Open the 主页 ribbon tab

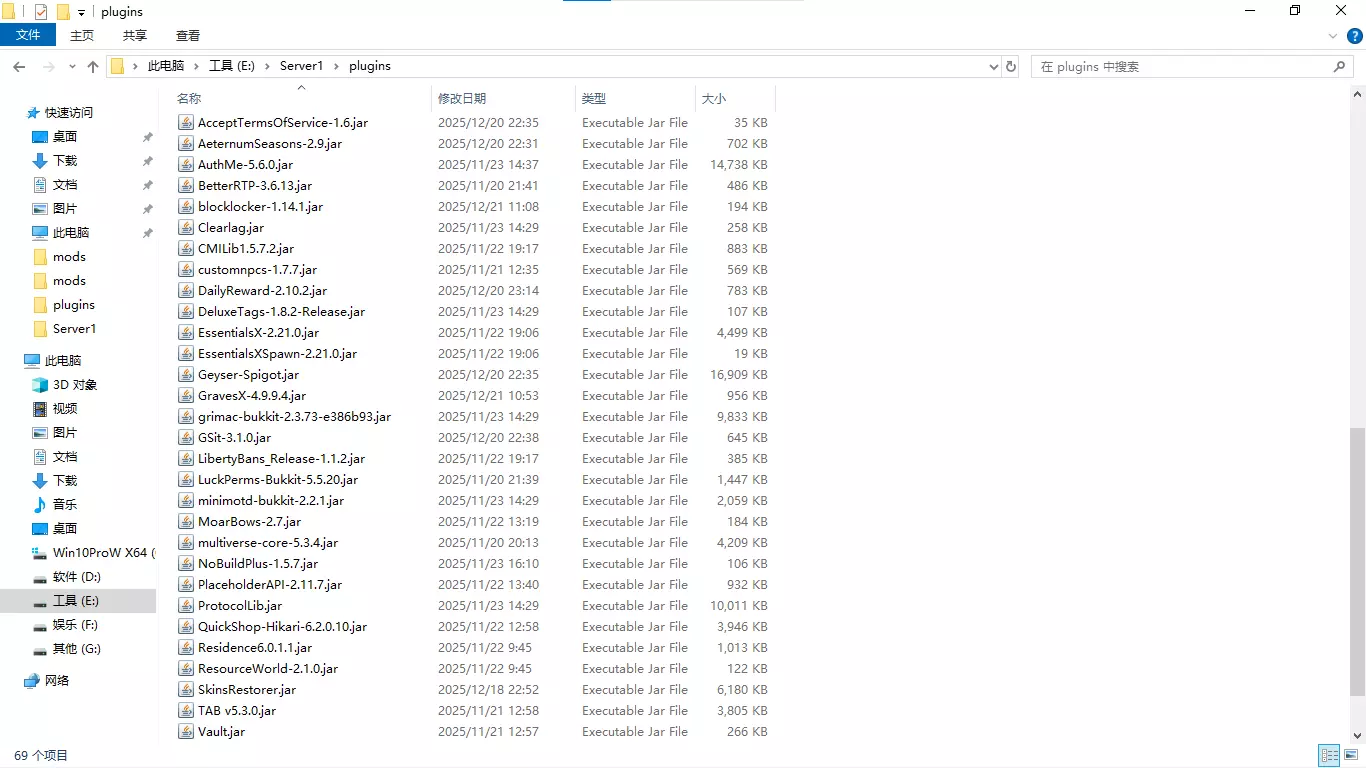tap(82, 35)
